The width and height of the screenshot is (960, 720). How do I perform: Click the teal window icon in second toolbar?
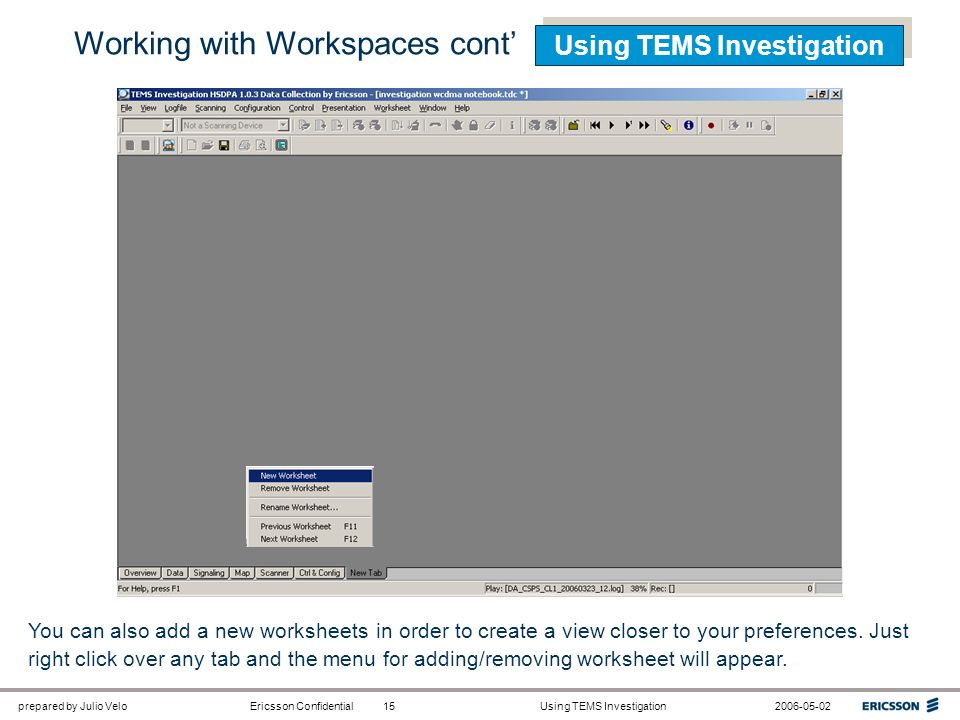click(282, 145)
